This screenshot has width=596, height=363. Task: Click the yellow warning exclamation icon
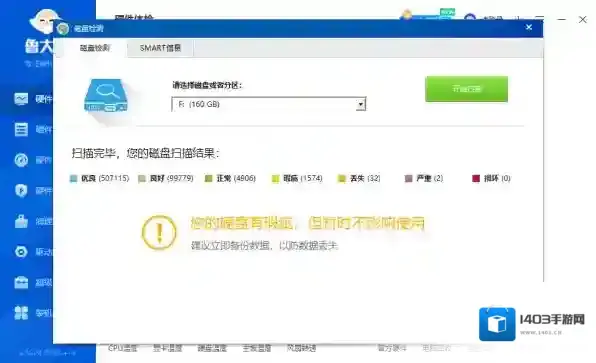click(x=159, y=233)
